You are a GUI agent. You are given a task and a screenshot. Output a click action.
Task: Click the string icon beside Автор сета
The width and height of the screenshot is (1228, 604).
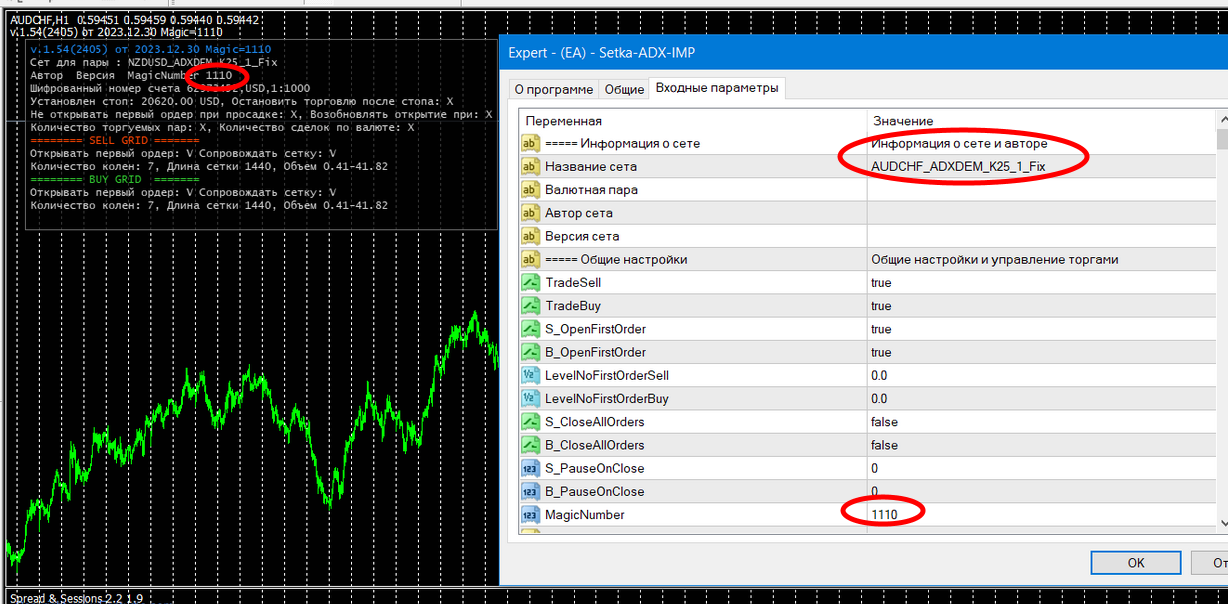coord(530,212)
